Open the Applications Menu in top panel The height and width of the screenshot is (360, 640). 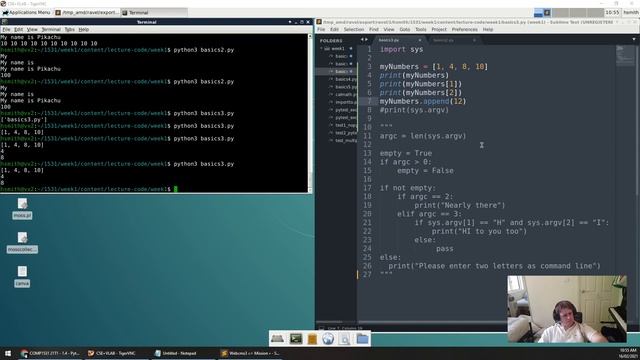tap(27, 13)
